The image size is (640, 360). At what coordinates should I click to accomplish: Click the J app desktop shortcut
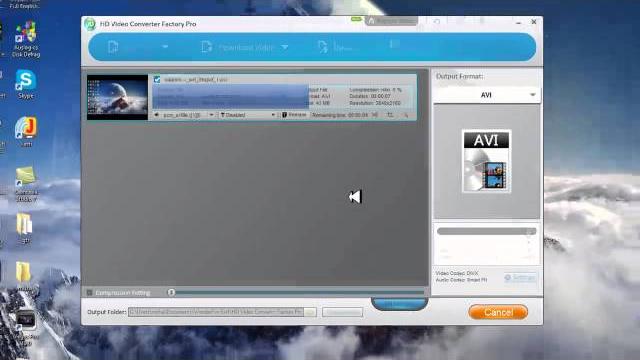[x=26, y=131]
